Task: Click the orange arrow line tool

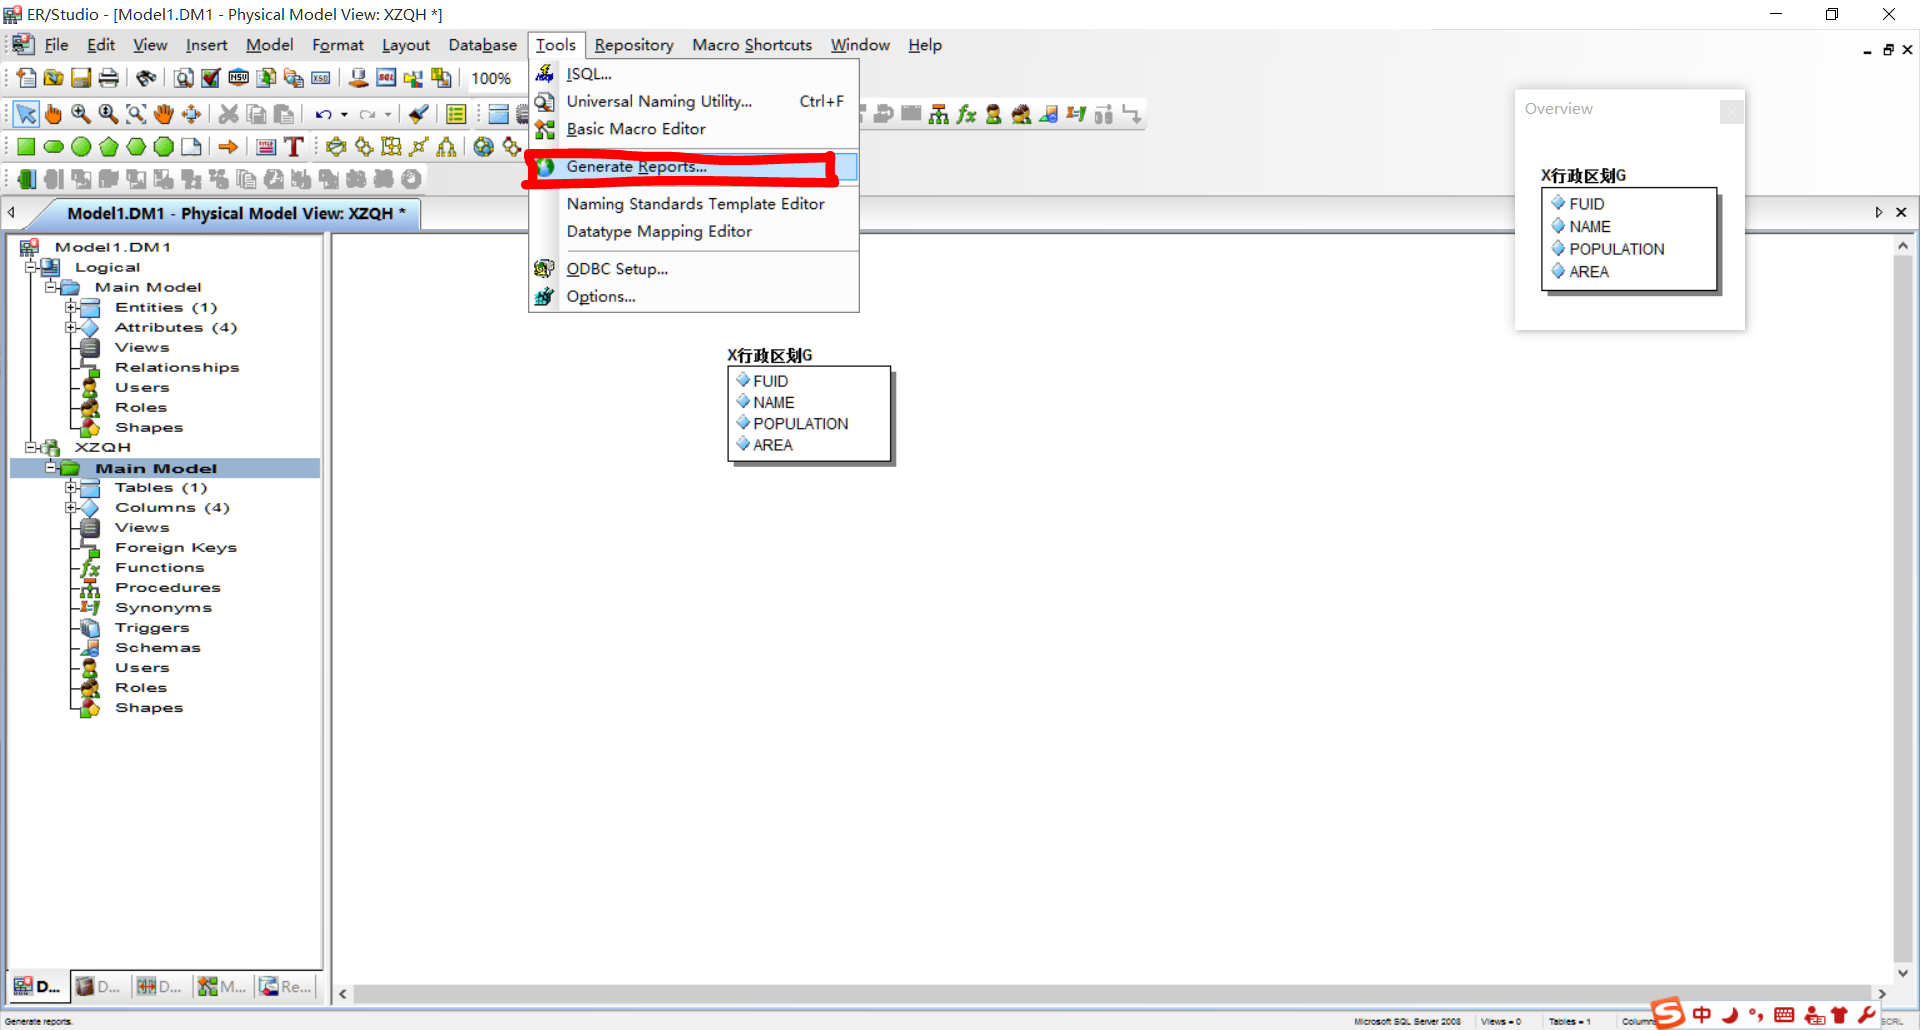Action: pos(228,147)
